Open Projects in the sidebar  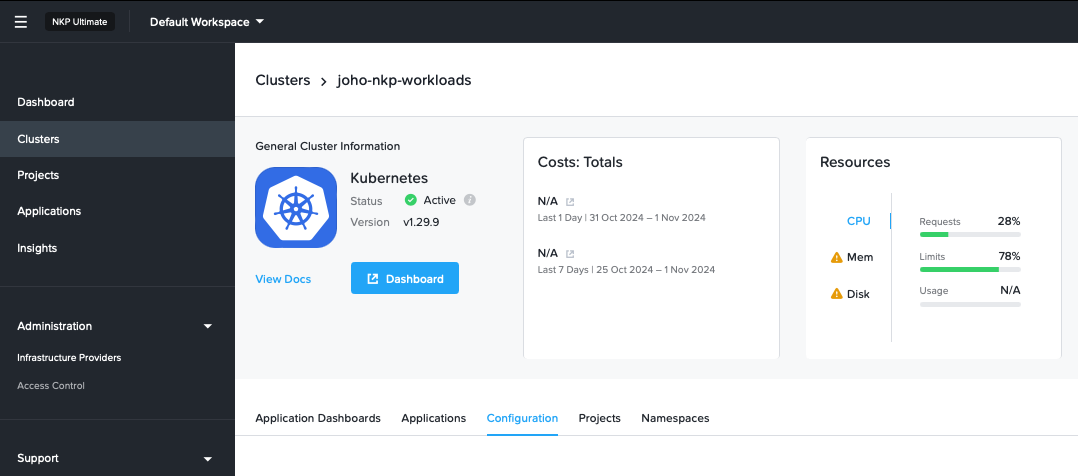[117, 175]
